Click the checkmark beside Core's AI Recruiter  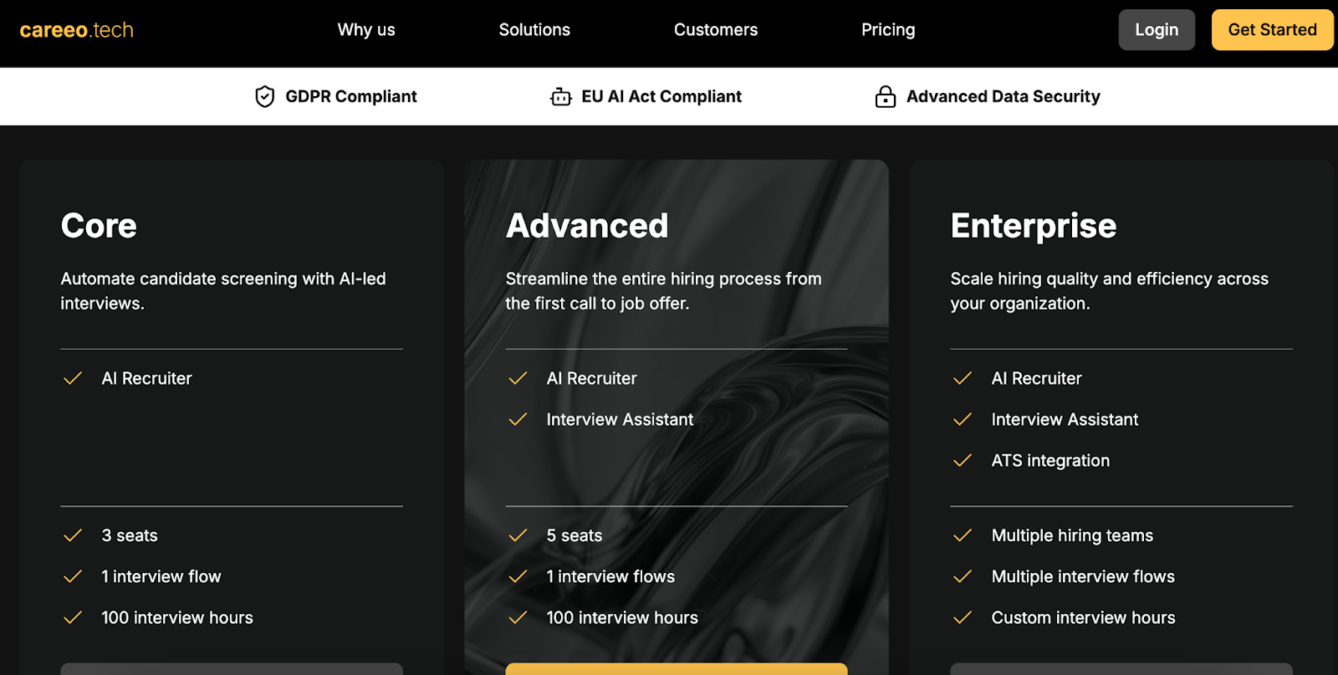73,378
